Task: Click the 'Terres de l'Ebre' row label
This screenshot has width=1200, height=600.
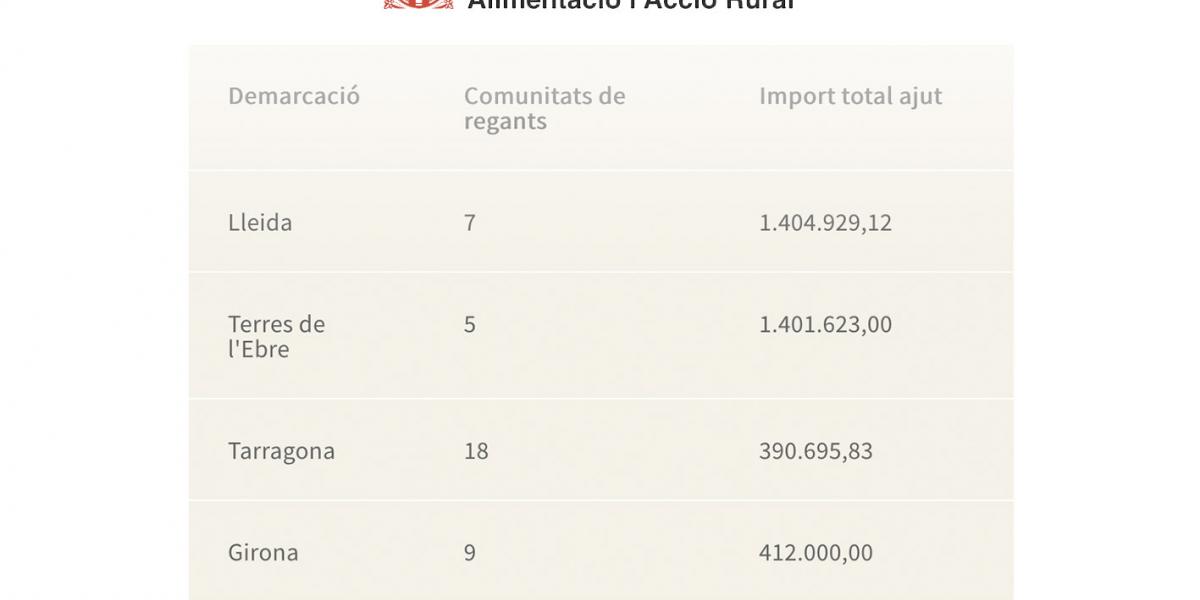Action: pos(277,337)
